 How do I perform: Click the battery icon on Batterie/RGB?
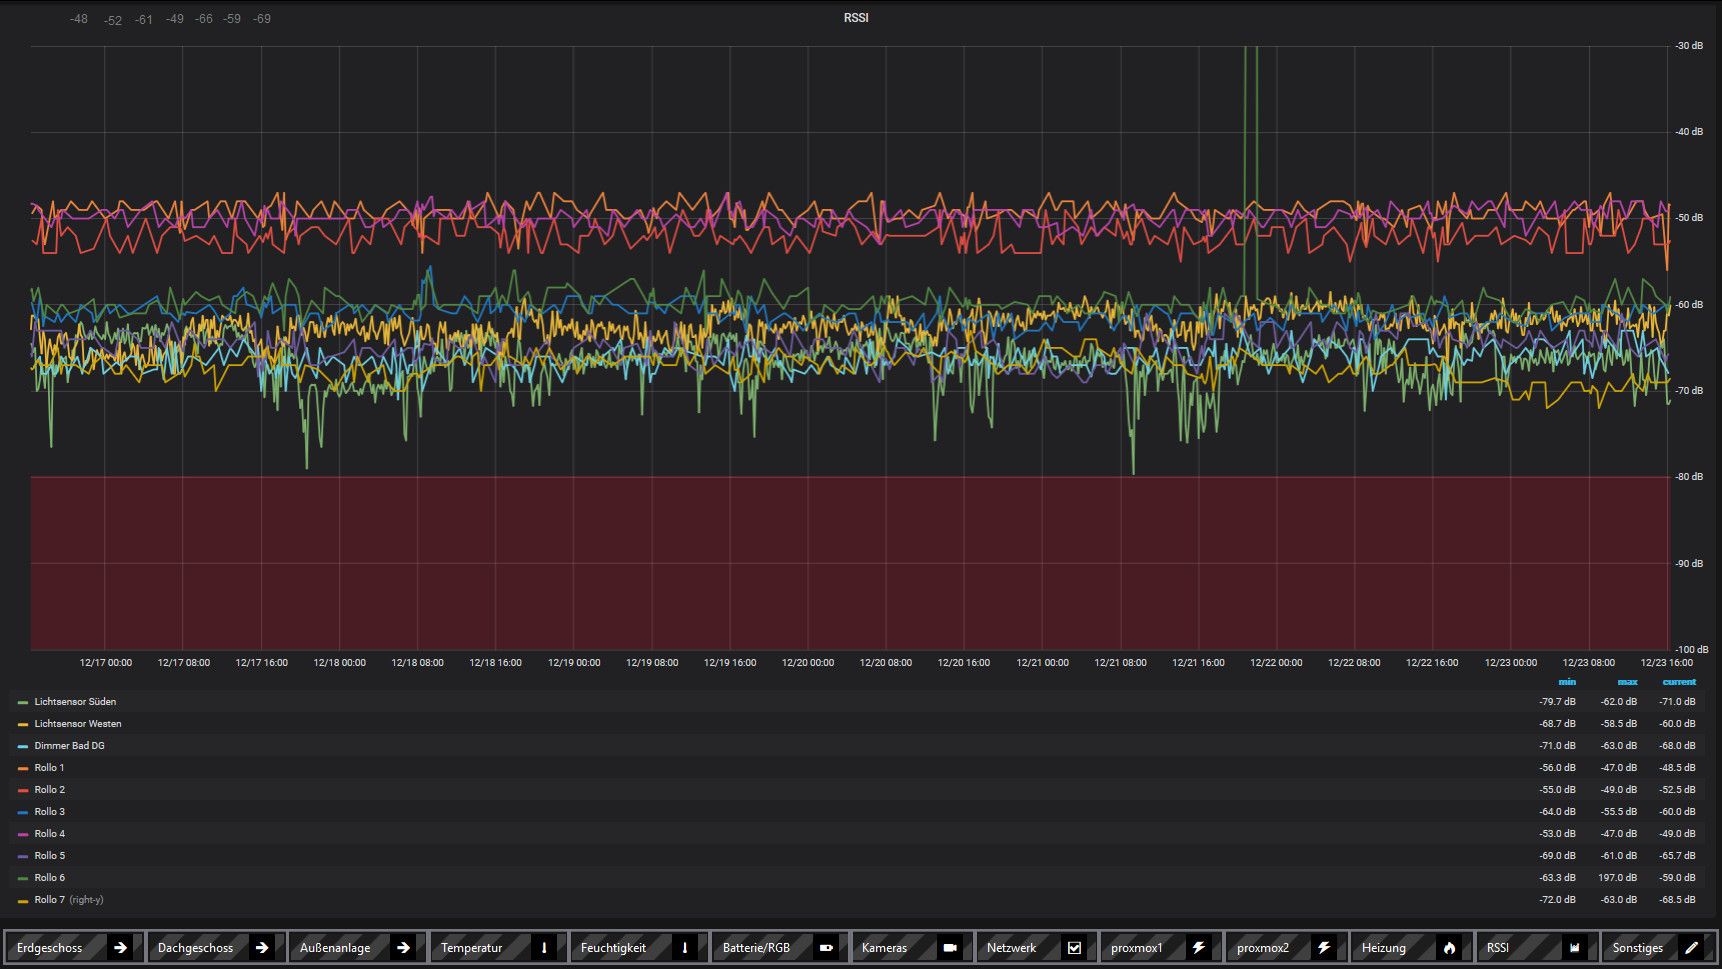[826, 948]
